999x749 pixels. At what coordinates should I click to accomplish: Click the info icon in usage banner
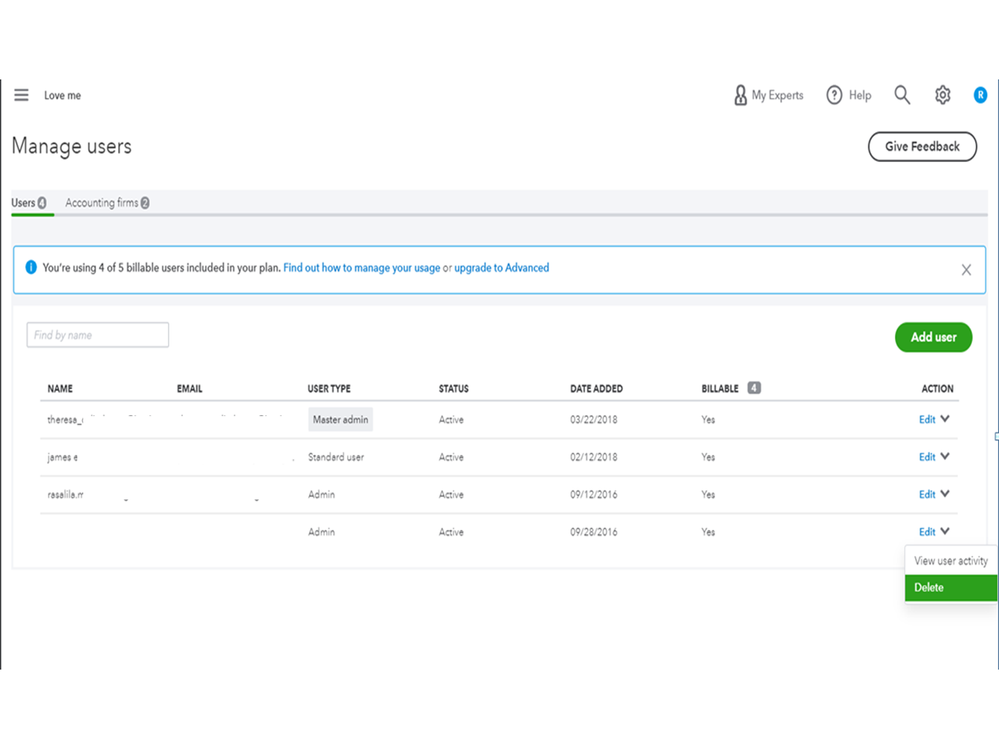pos(31,268)
